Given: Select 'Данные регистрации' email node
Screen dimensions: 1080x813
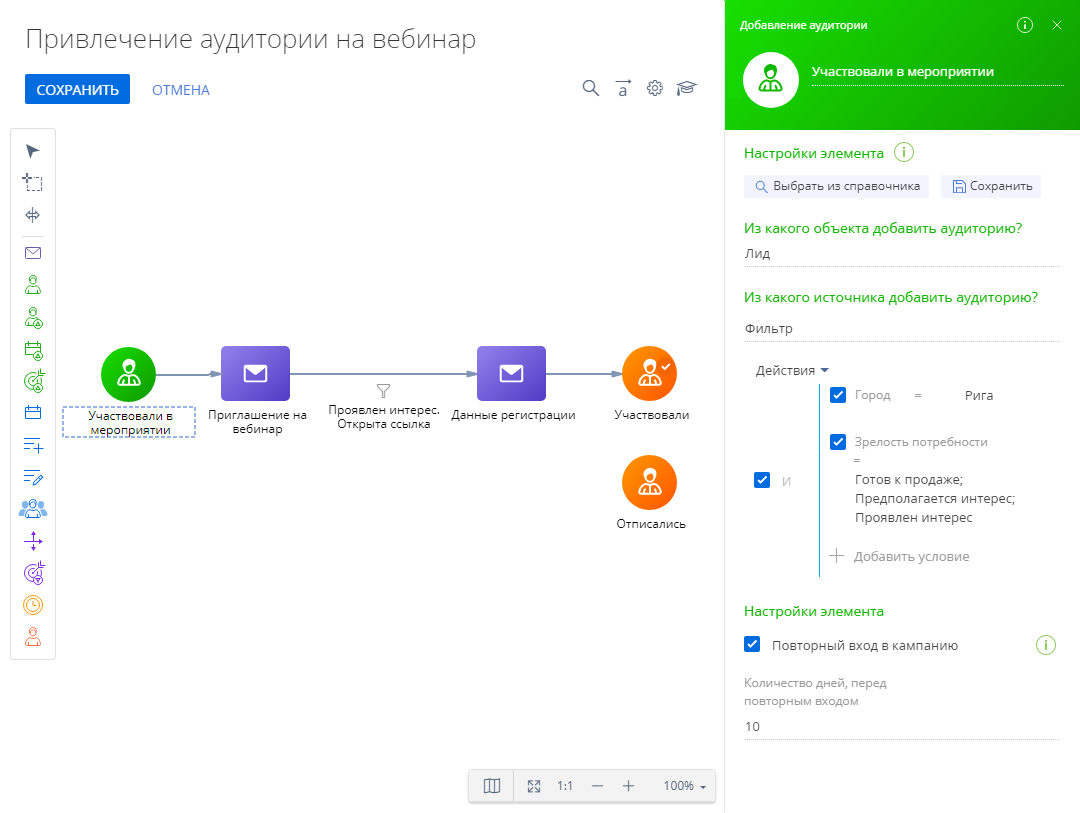Looking at the screenshot, I should tap(511, 373).
